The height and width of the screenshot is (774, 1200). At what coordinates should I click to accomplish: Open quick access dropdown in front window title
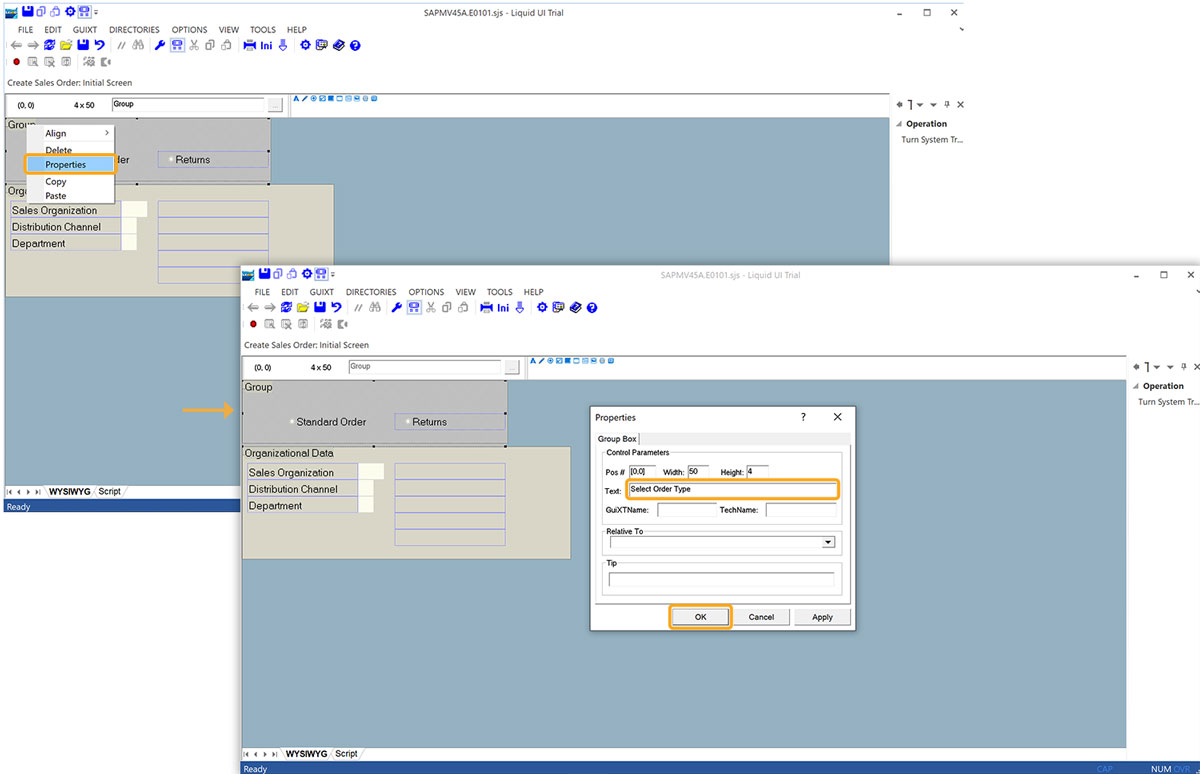pos(332,274)
